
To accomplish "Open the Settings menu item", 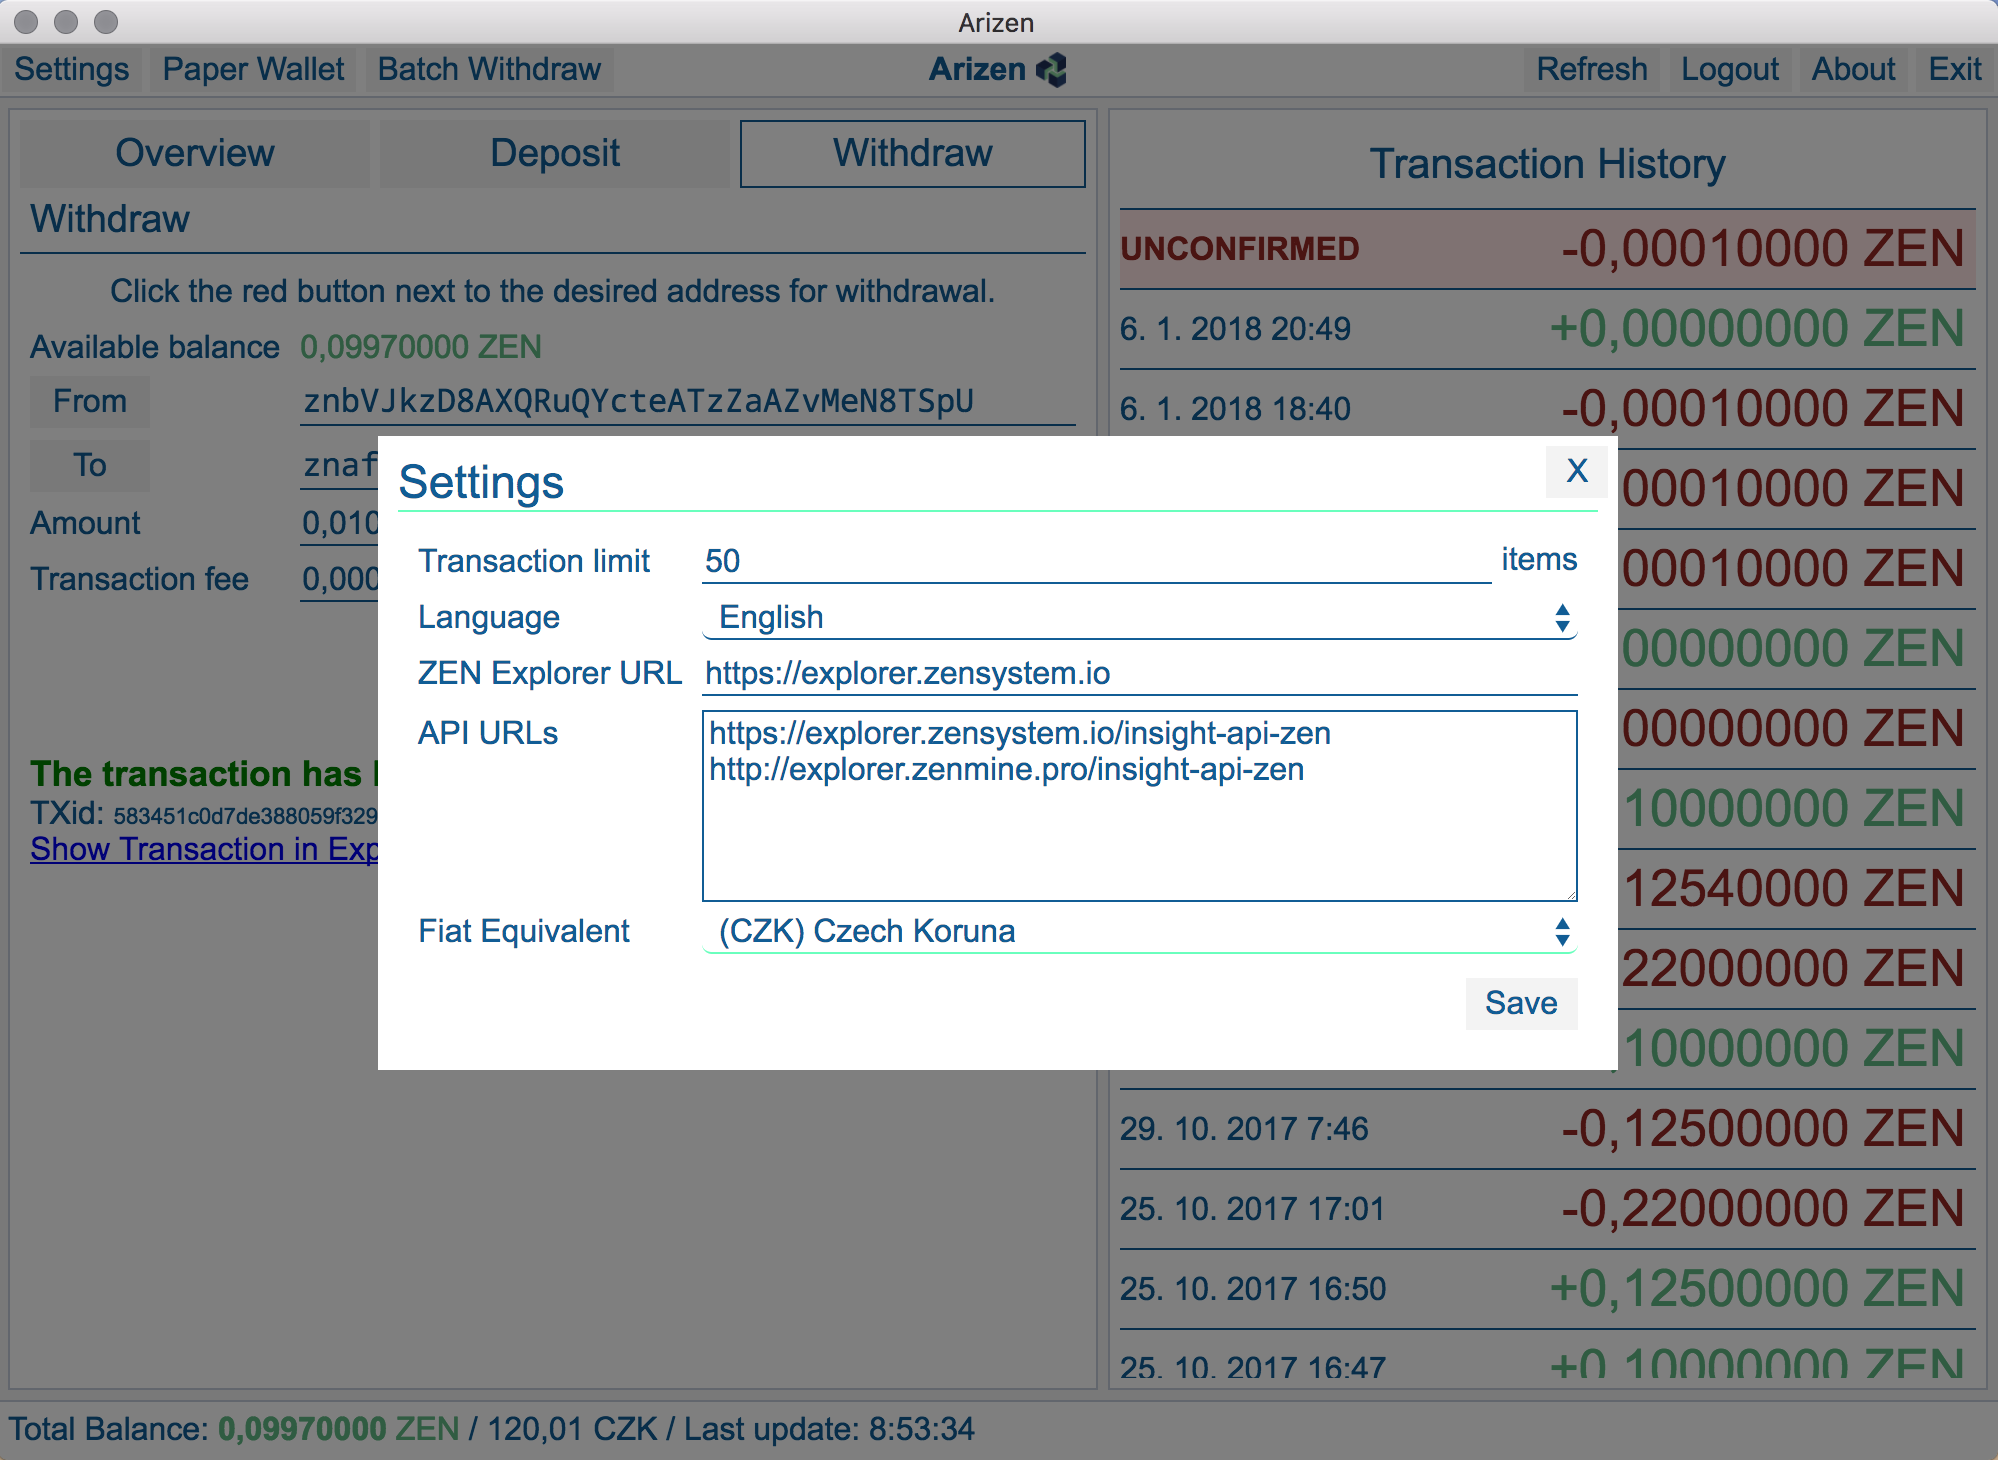I will (72, 69).
